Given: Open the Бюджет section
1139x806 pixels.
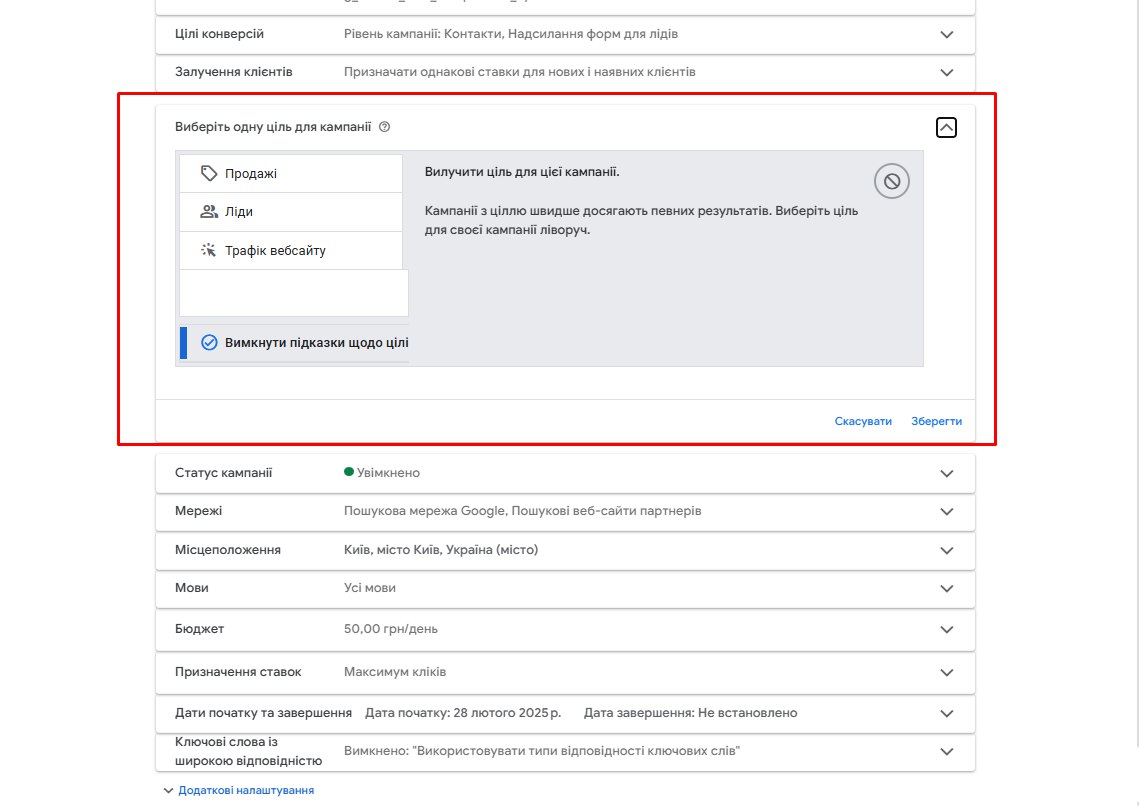Looking at the screenshot, I should point(565,629).
